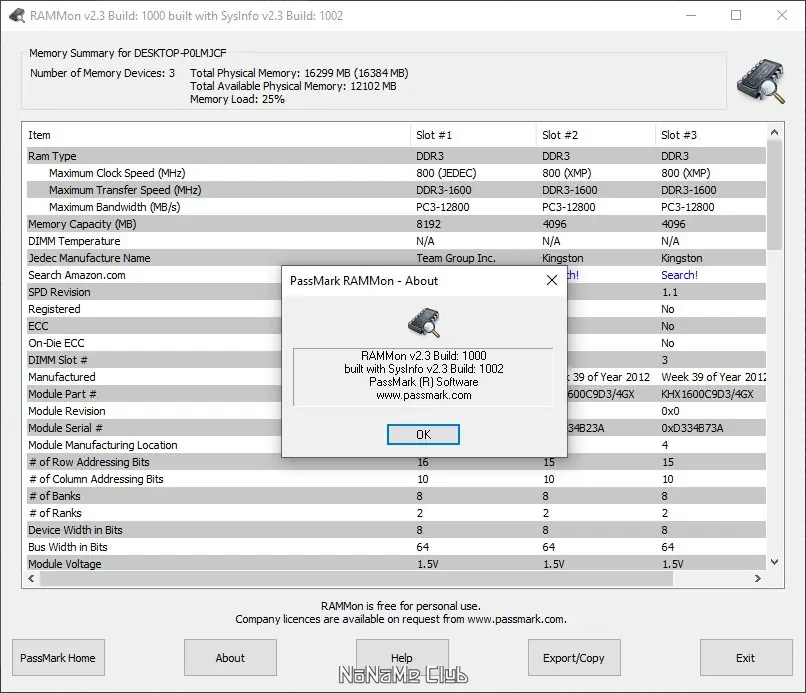Select the Jedec Manufacture Name row
This screenshot has height=693, width=806.
pos(396,258)
